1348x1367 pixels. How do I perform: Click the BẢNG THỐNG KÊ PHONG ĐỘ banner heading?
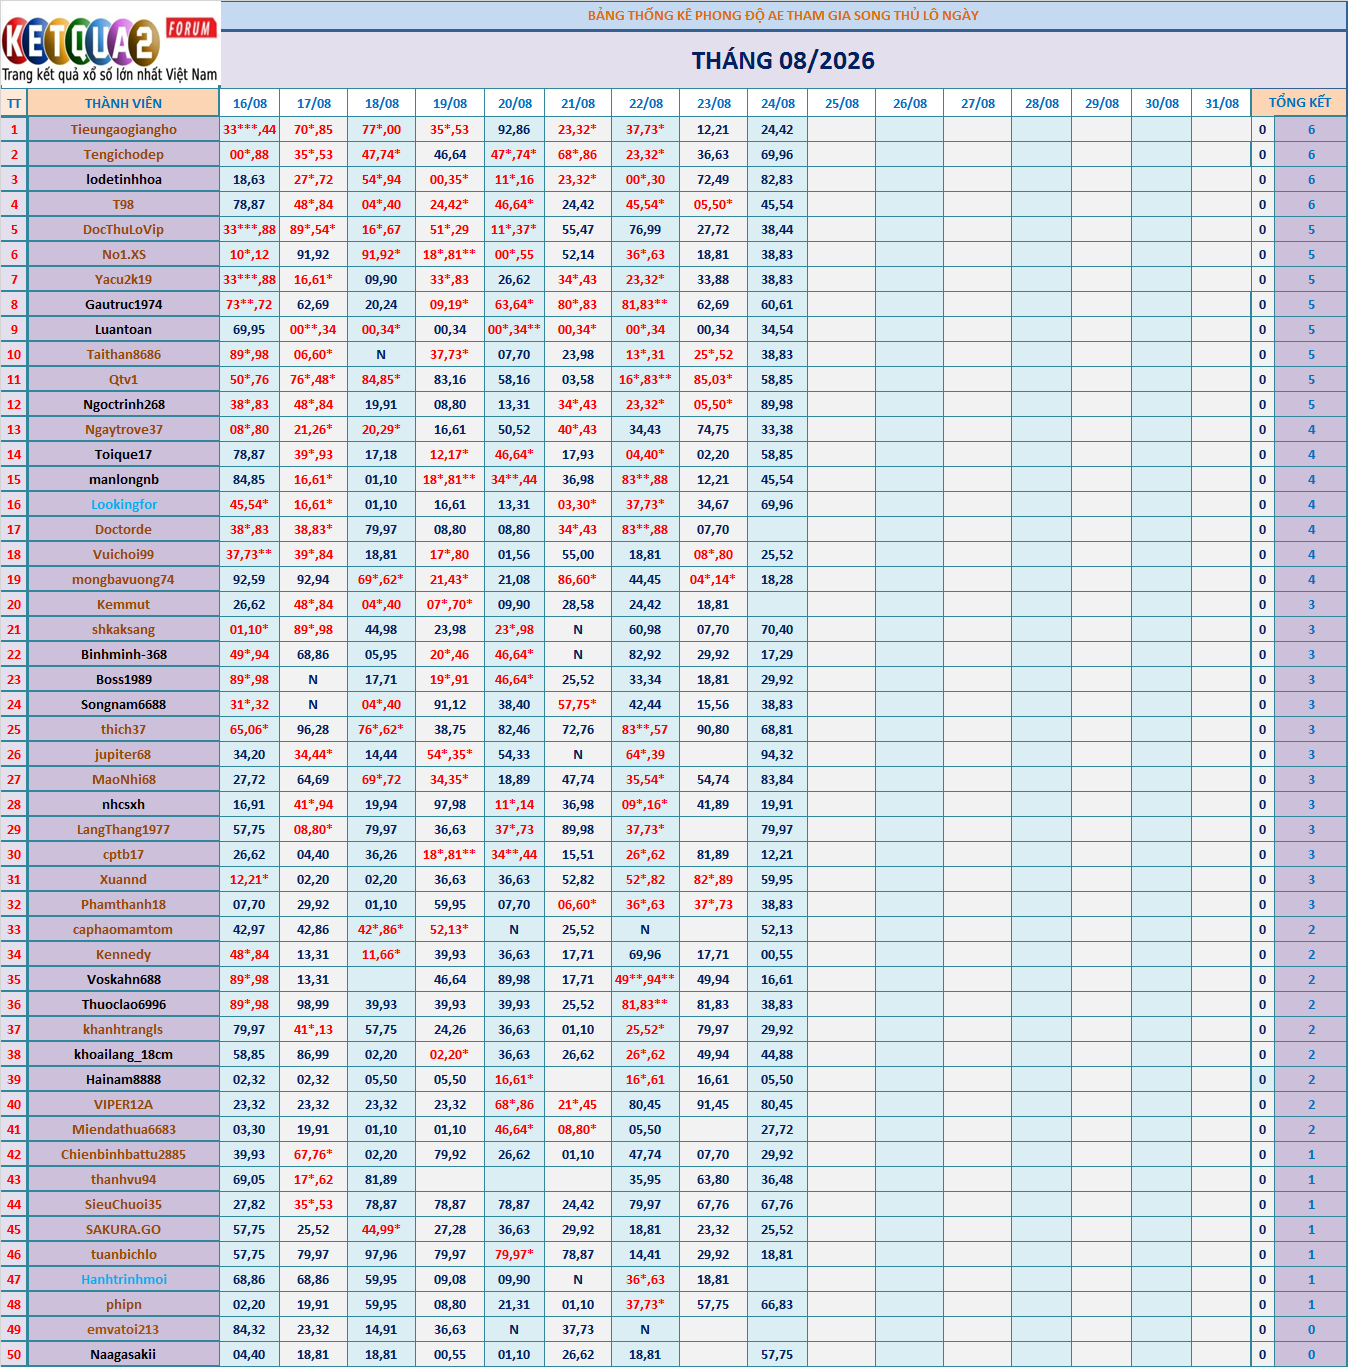coord(783,16)
